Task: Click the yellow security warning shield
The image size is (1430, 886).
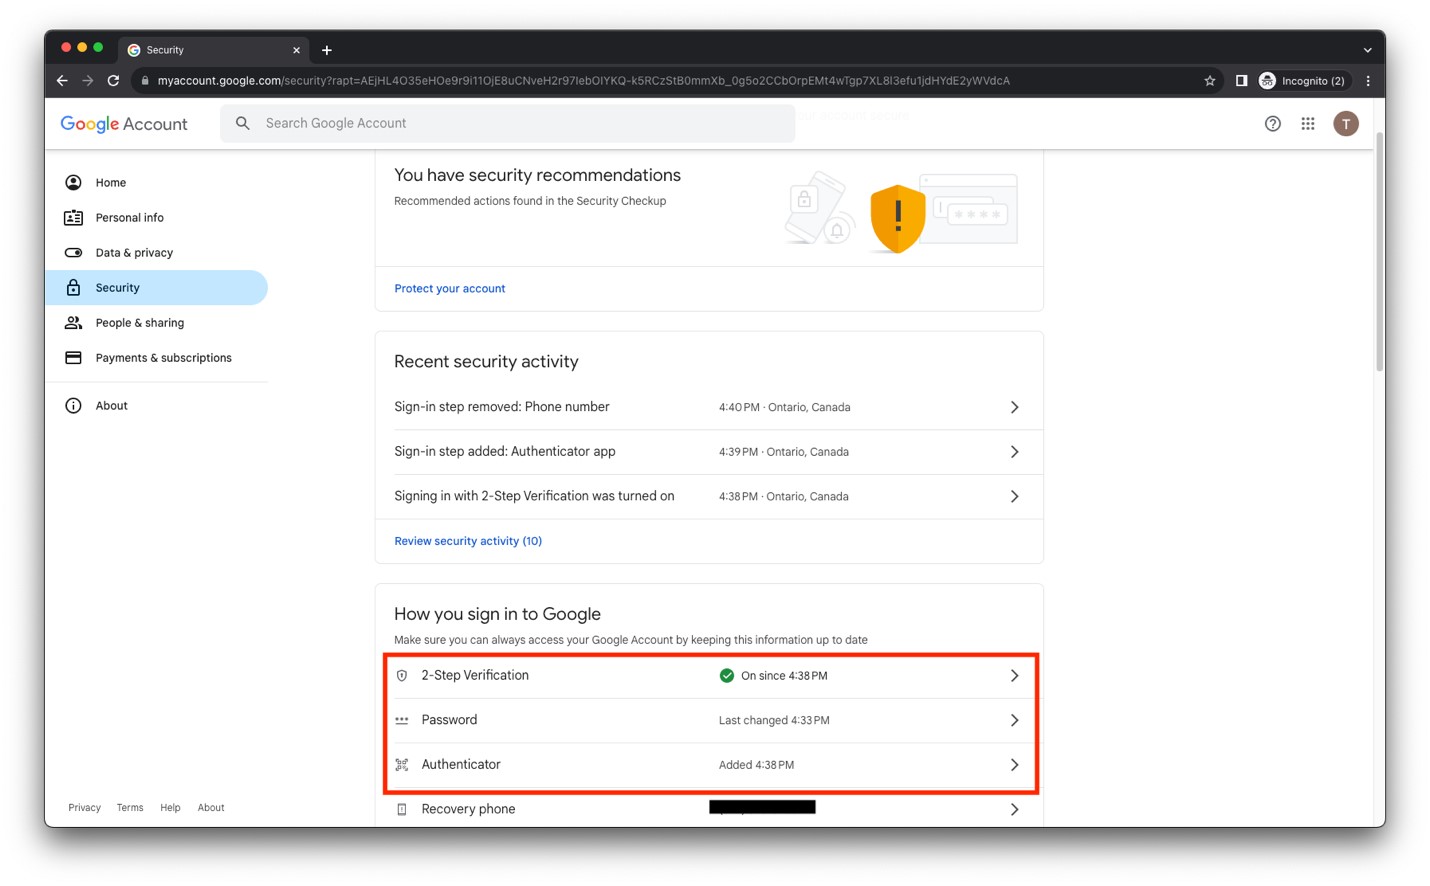Action: pyautogui.click(x=897, y=218)
